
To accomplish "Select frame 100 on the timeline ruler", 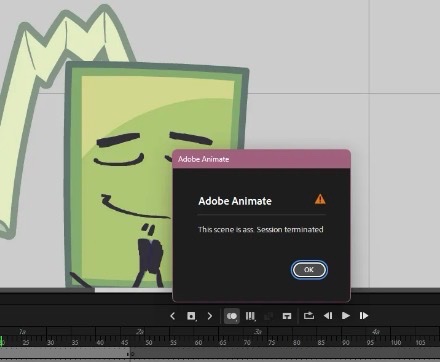I will [396, 342].
